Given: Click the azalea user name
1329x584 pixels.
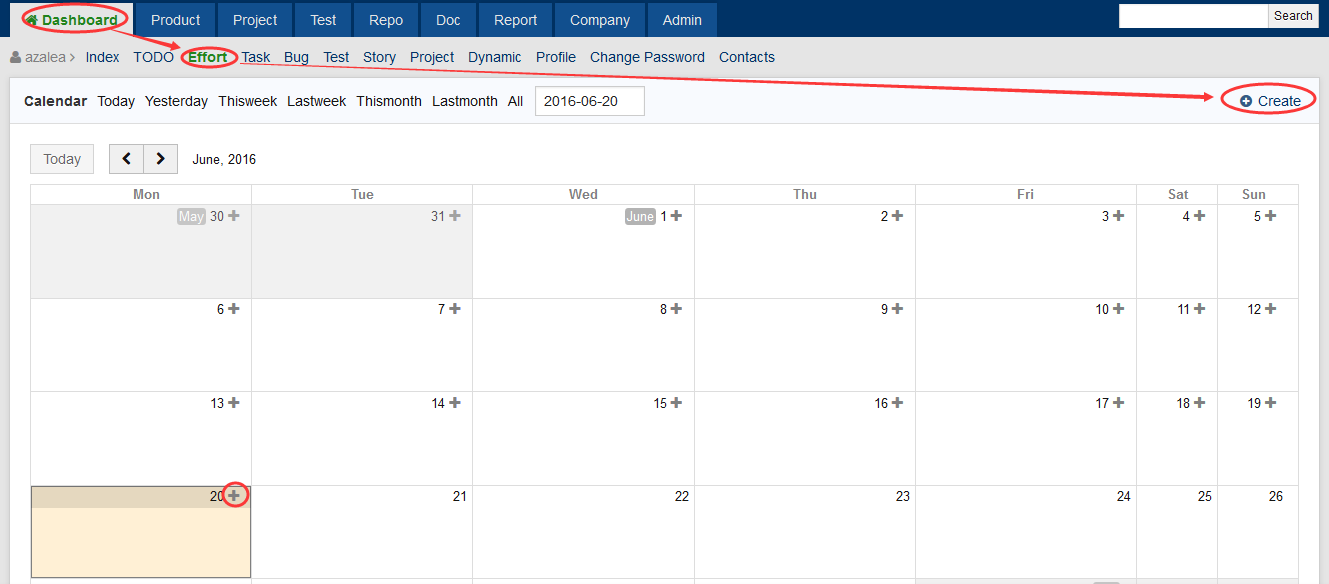Looking at the screenshot, I should point(44,57).
